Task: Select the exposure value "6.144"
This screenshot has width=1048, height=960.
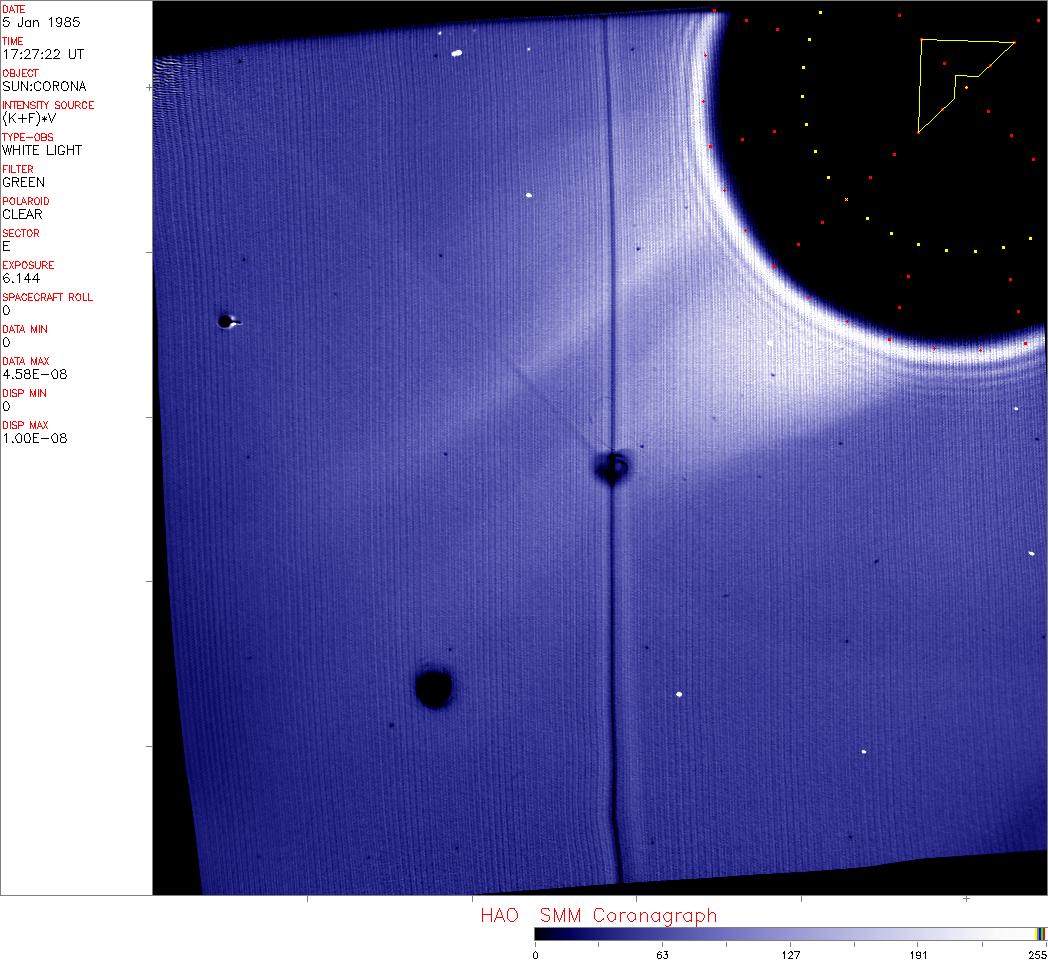Action: (x=21, y=278)
